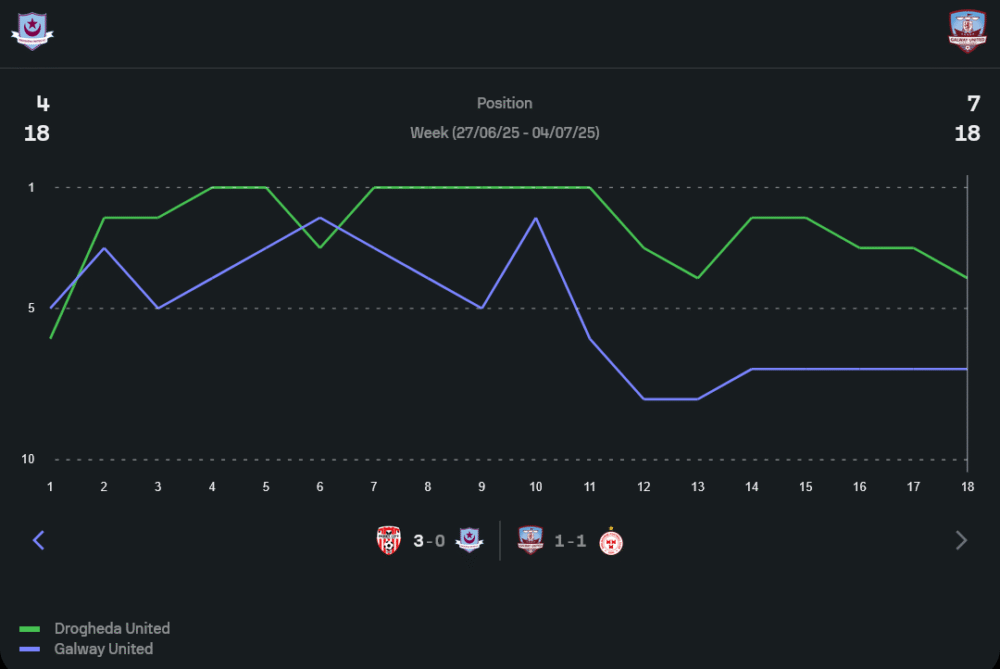Click the Week date range label

[504, 132]
